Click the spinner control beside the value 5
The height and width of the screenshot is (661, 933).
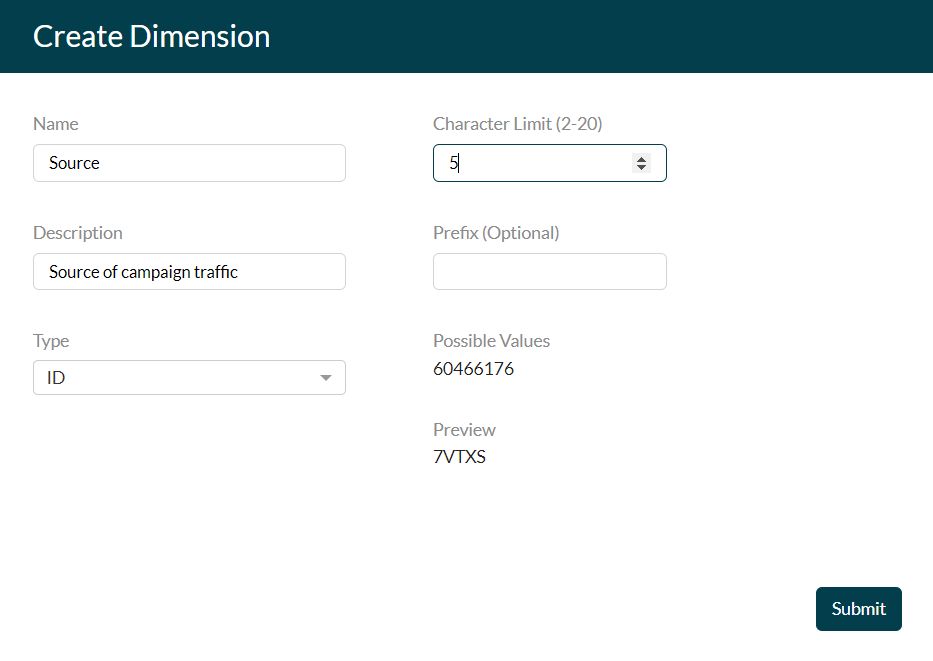click(x=641, y=162)
